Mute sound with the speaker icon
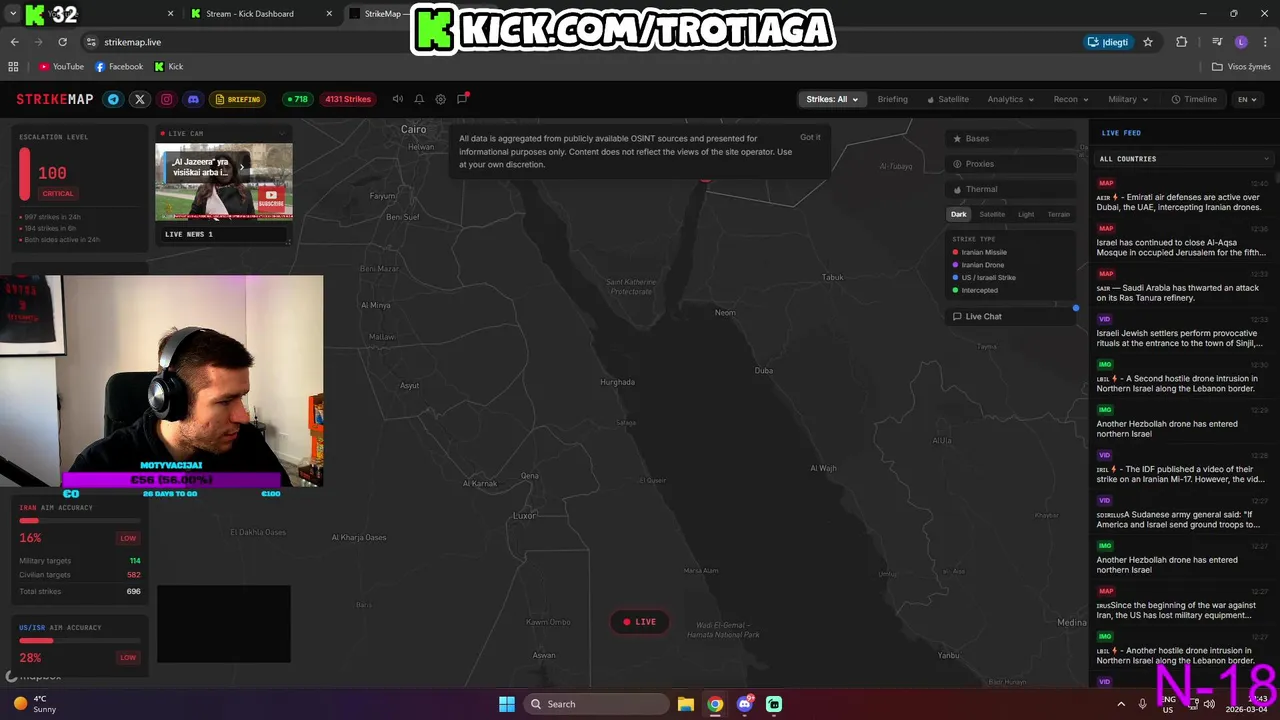 tap(397, 99)
